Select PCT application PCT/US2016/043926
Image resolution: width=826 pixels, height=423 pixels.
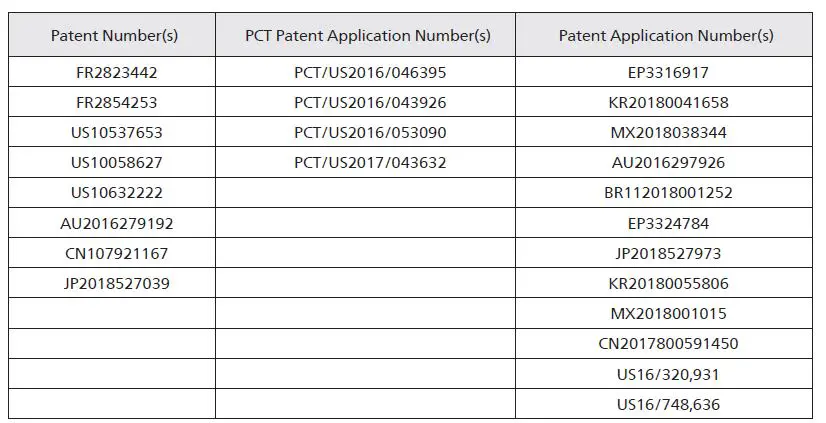(369, 103)
